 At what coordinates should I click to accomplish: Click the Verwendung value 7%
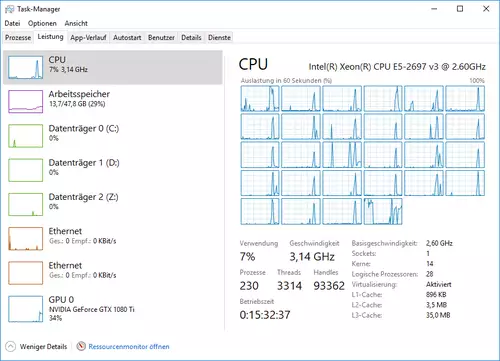click(247, 257)
